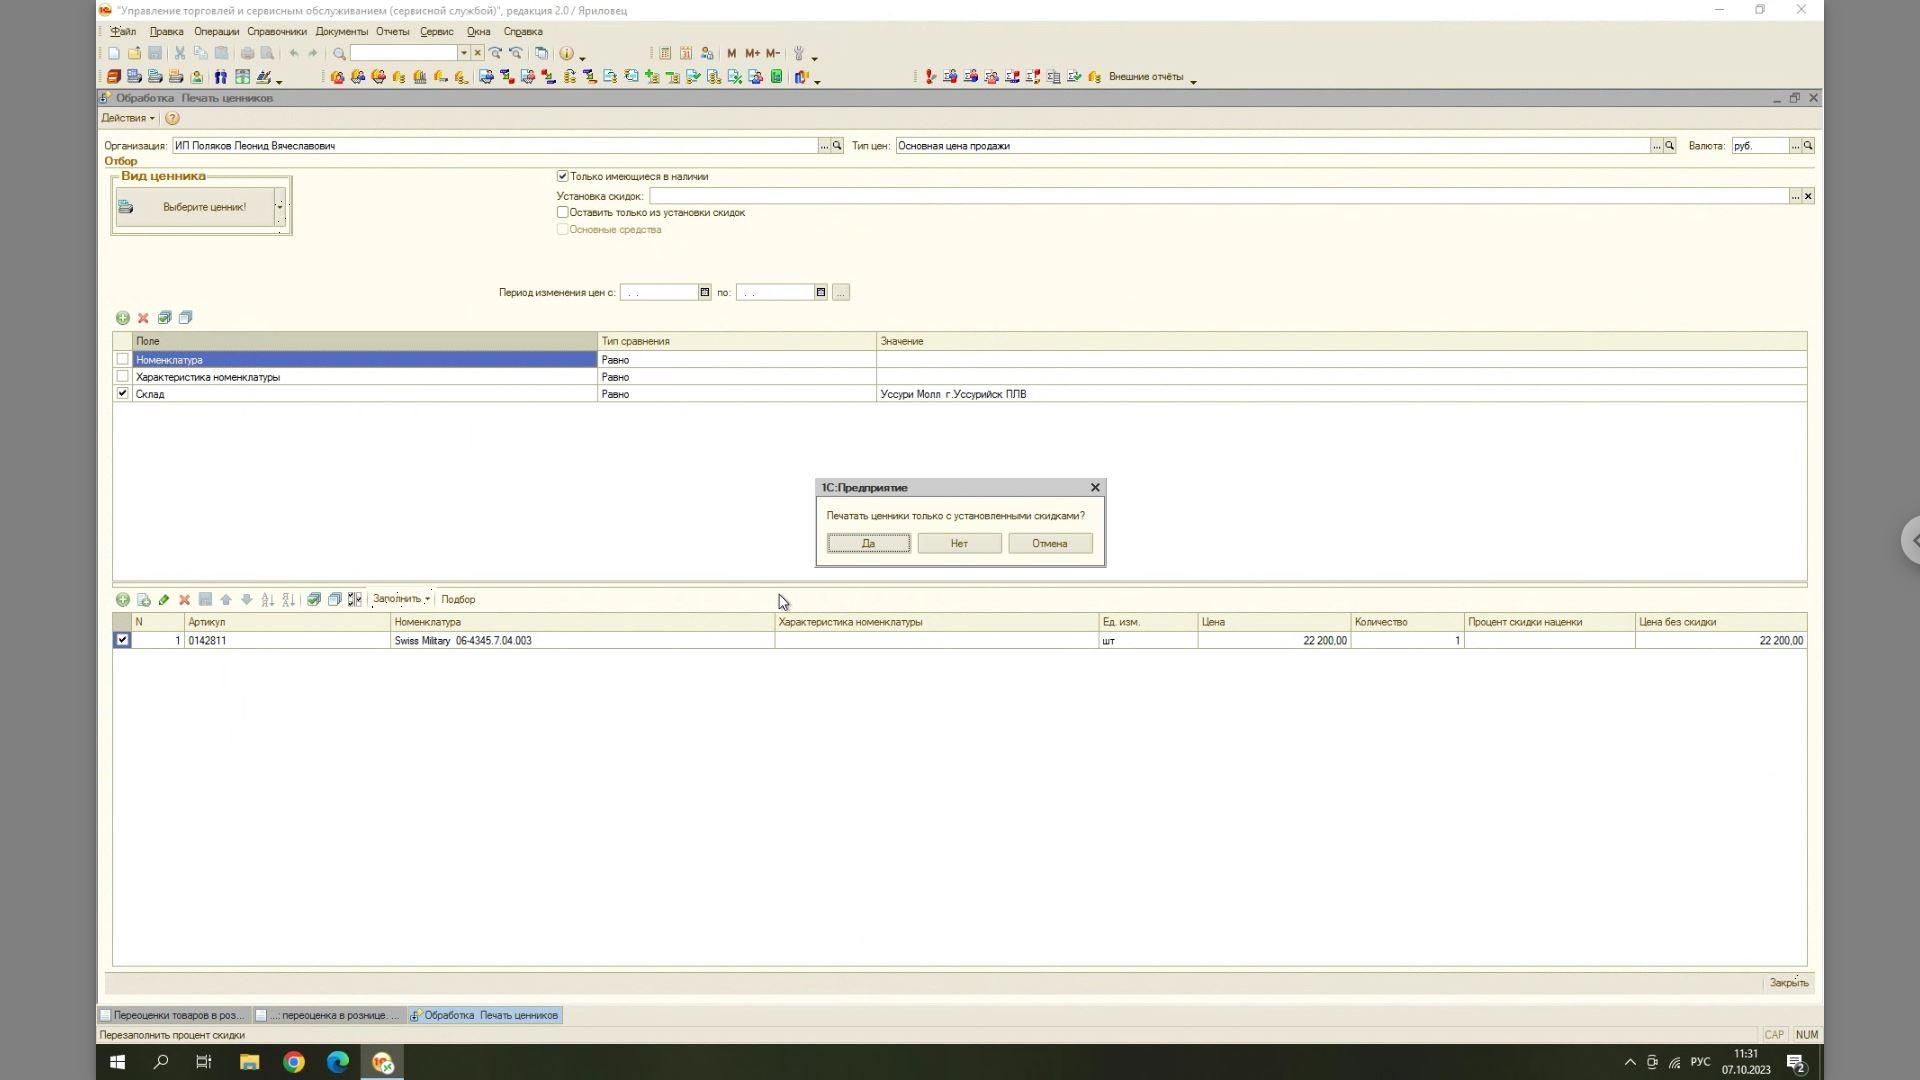Click the Закрыть button at bottom right
This screenshot has height=1080, width=1920.
1788,983
